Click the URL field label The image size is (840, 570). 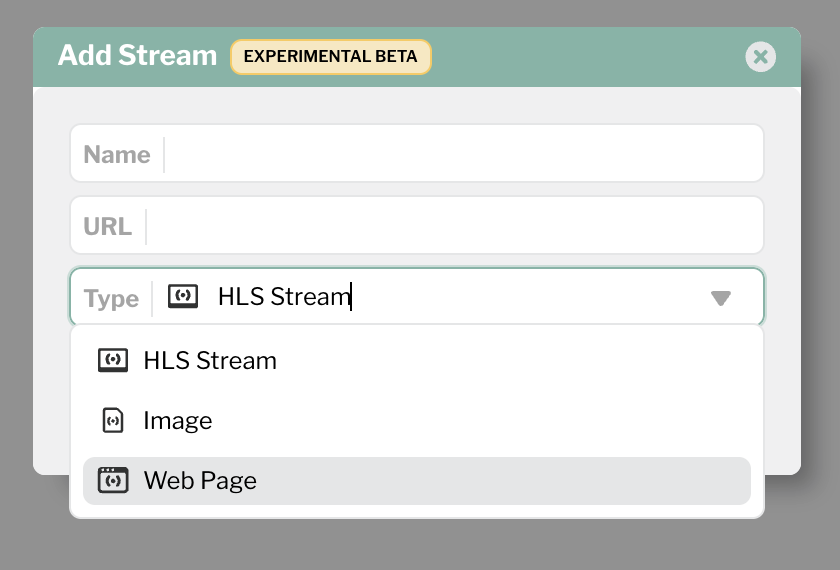pos(107,226)
